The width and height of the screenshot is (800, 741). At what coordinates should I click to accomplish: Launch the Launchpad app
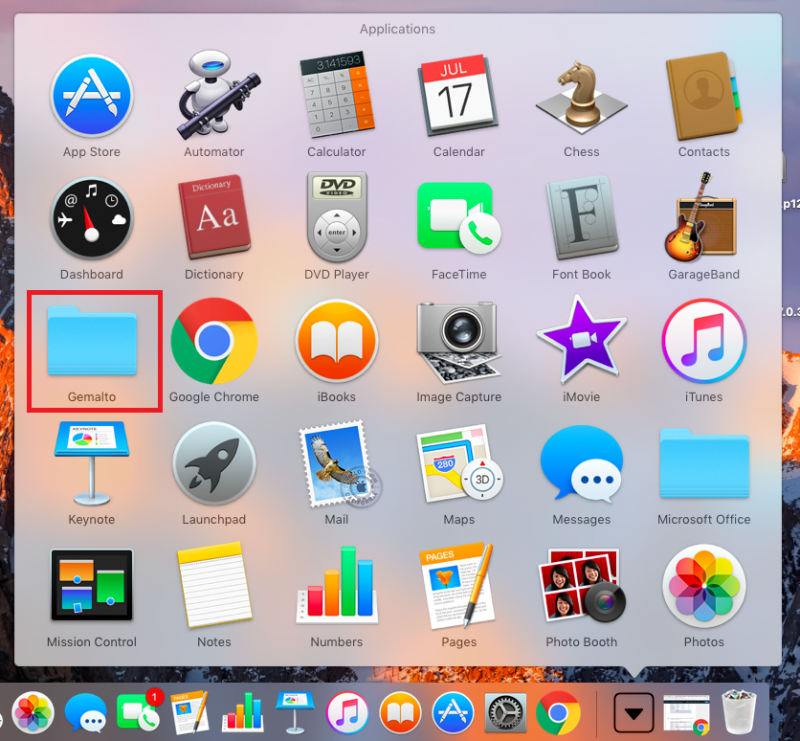coord(214,463)
